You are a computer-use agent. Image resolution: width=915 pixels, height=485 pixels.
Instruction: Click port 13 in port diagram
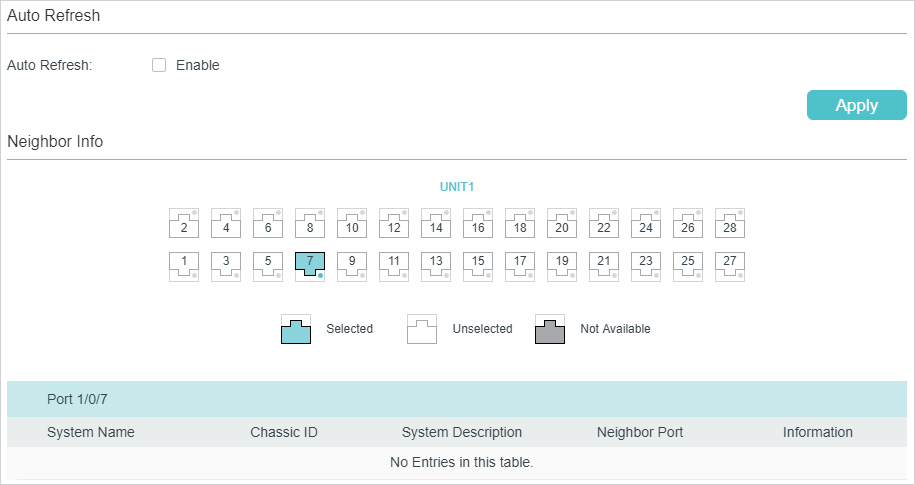[436, 267]
